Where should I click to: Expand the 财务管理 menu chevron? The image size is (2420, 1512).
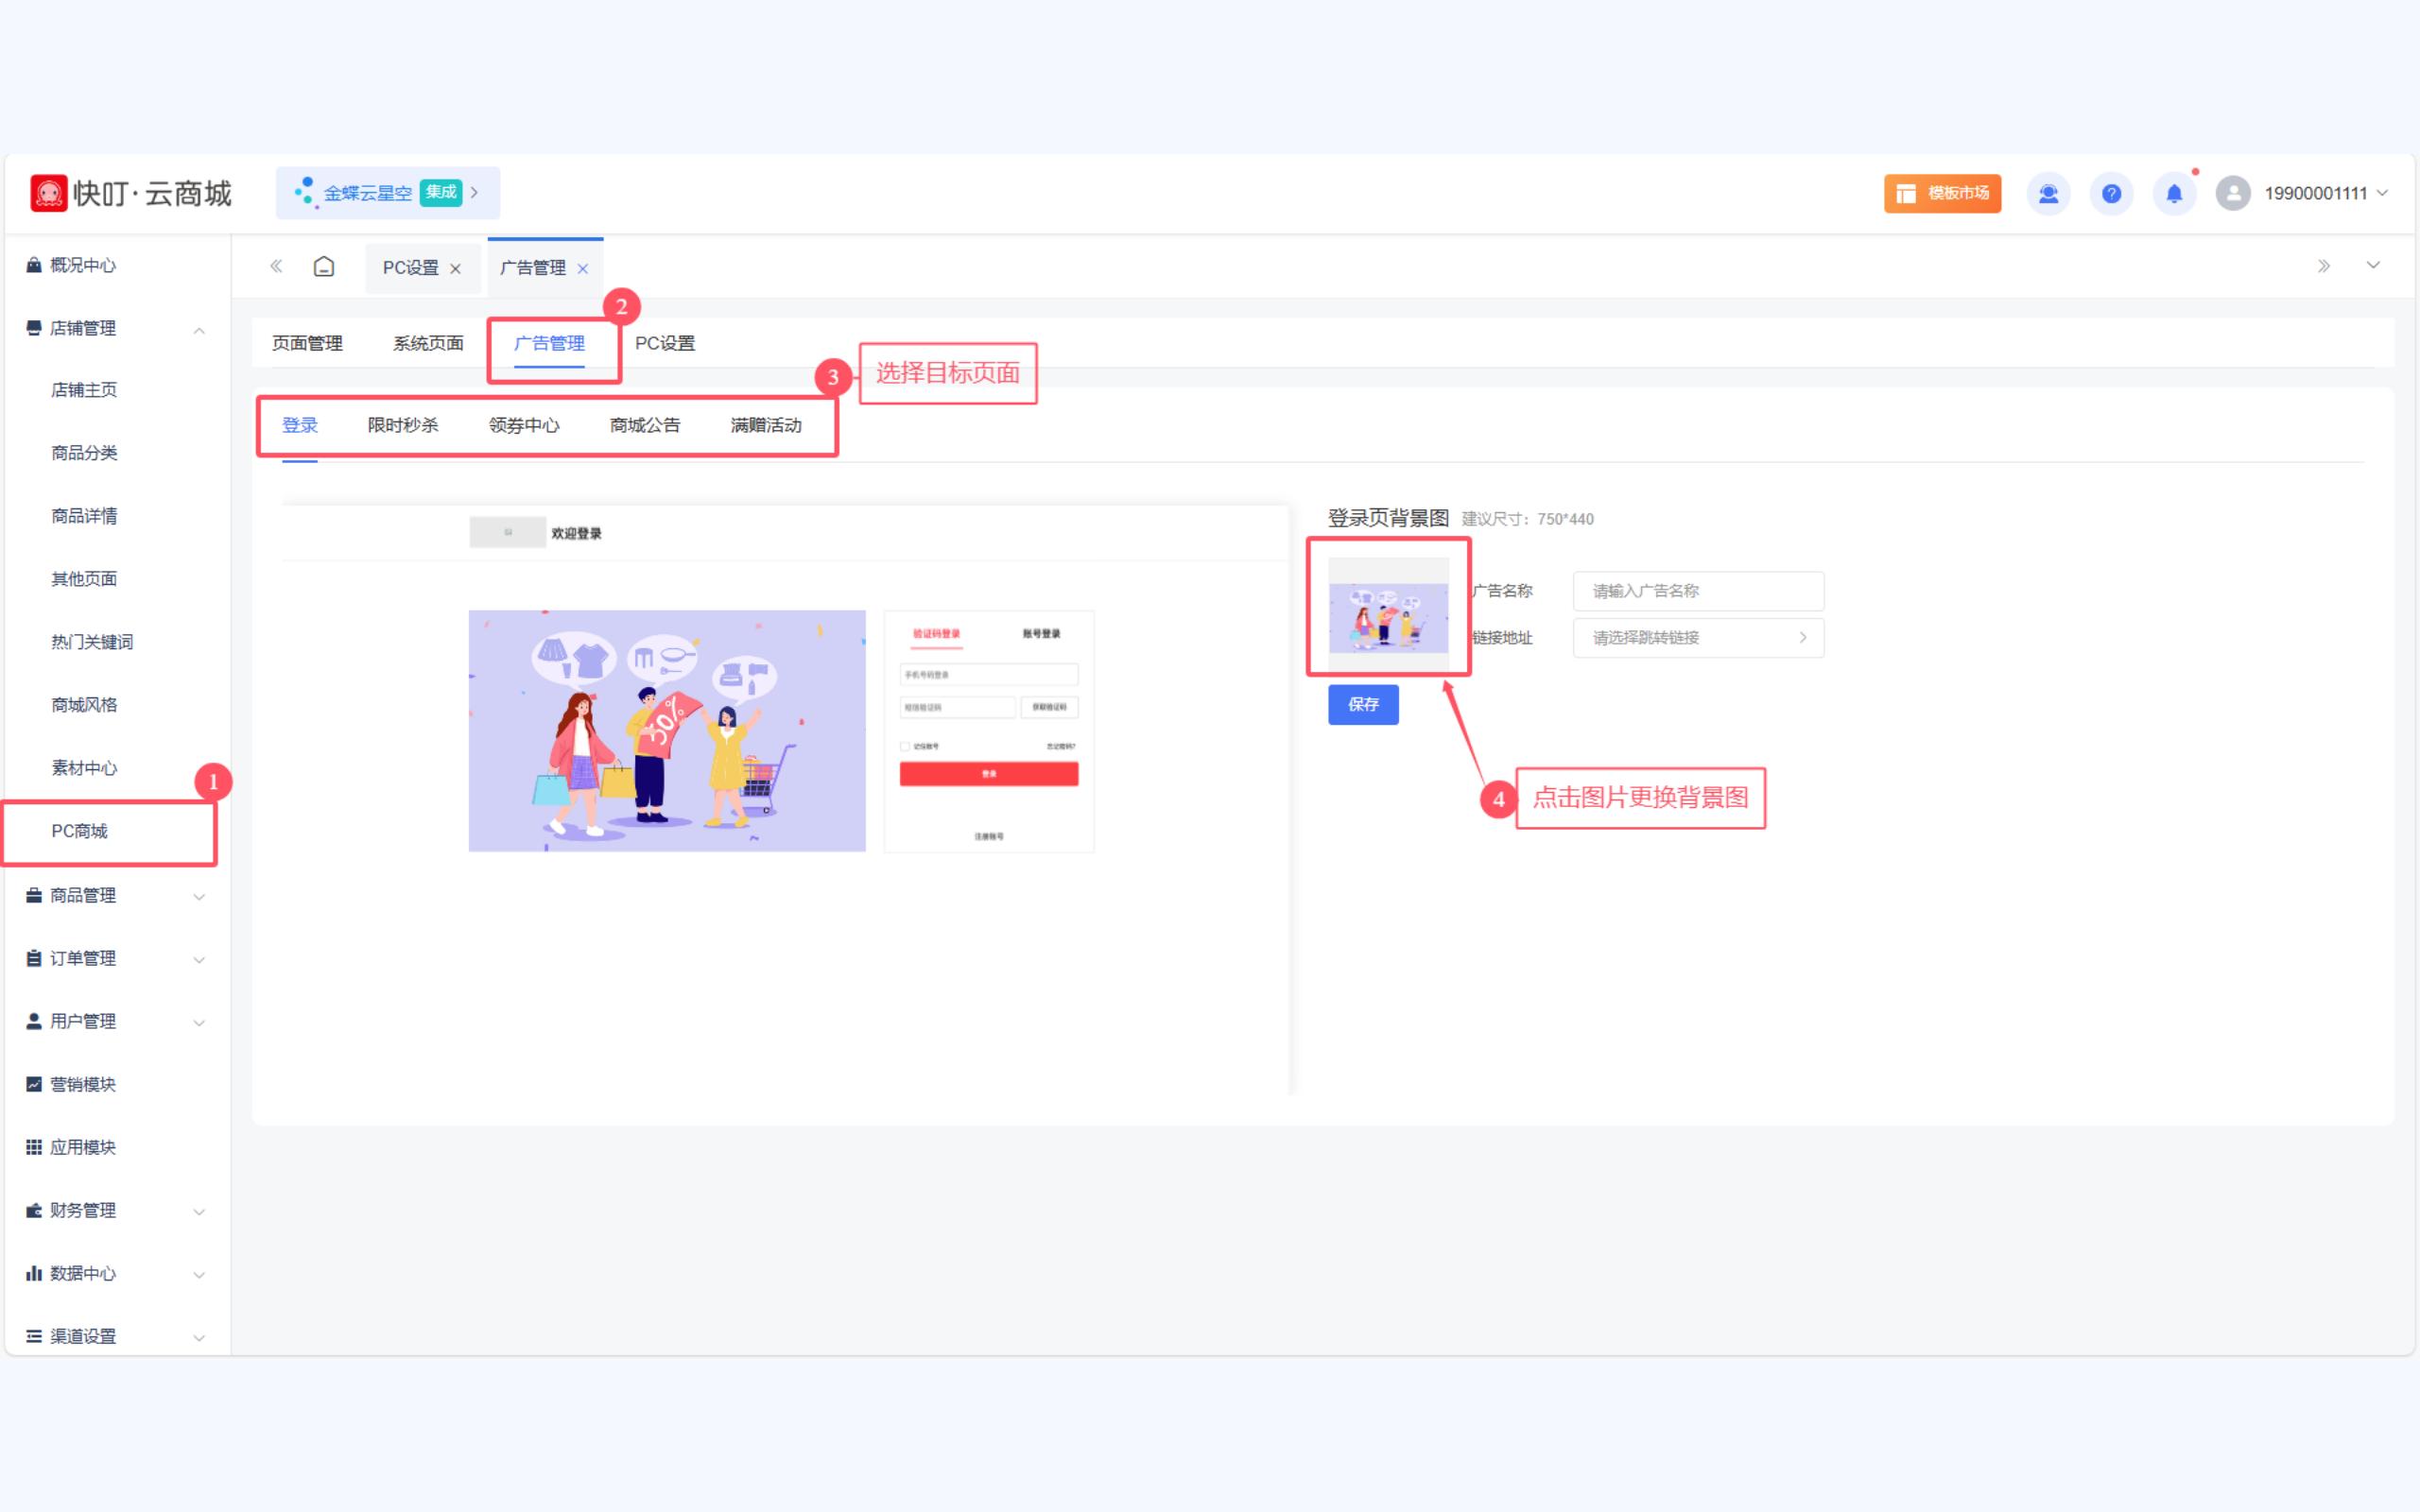coord(199,1212)
